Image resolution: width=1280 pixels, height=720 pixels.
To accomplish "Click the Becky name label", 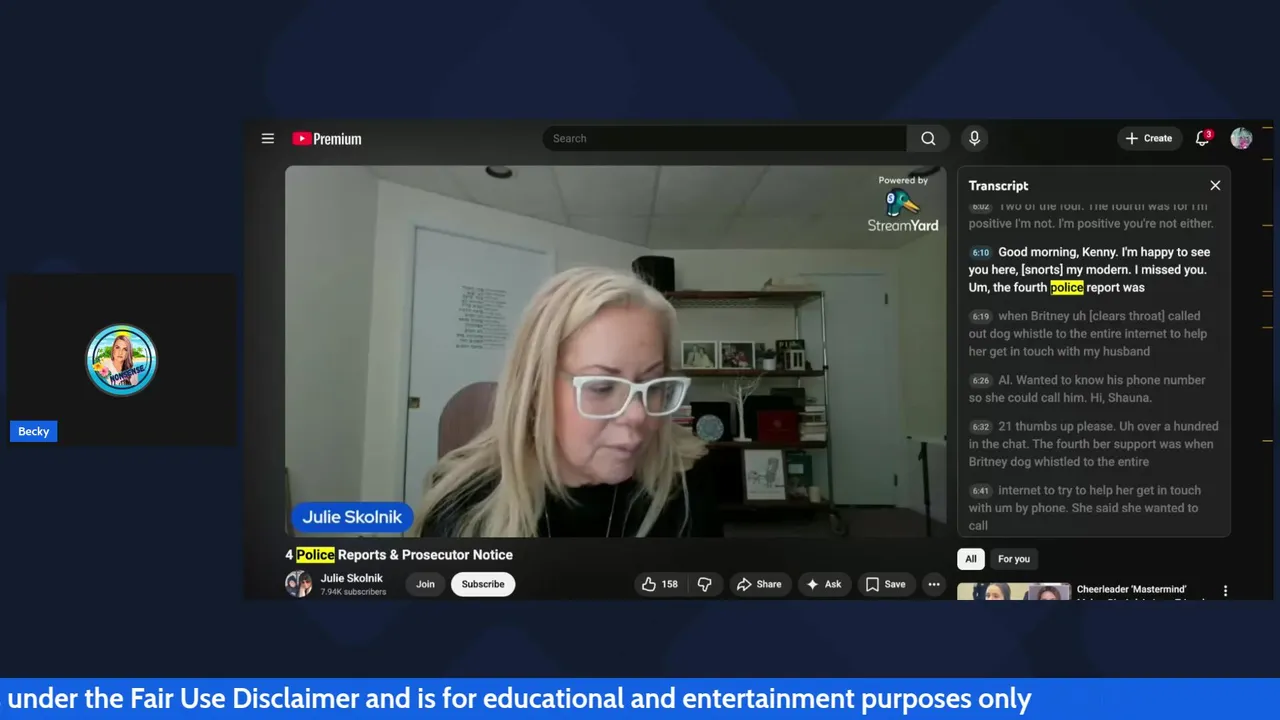I will pos(33,432).
